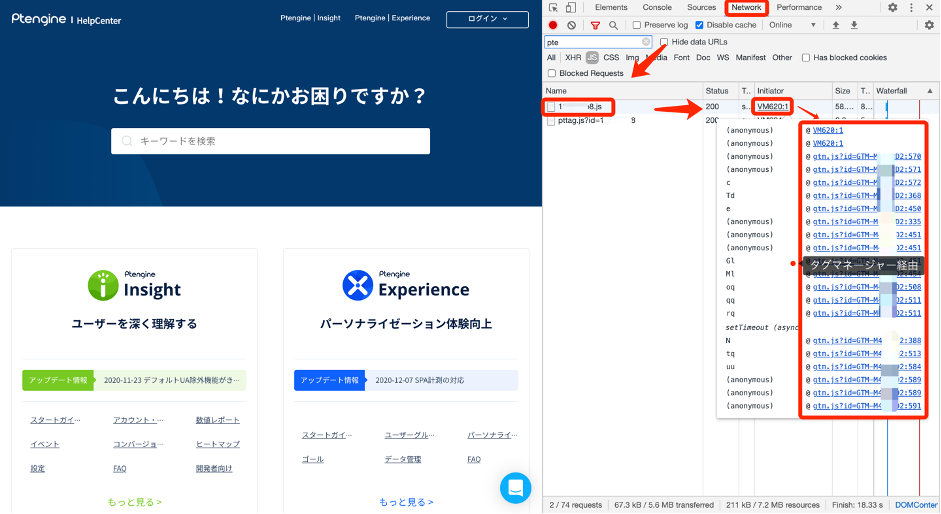Open the データ管理 link
This screenshot has height=514, width=941.
(403, 459)
